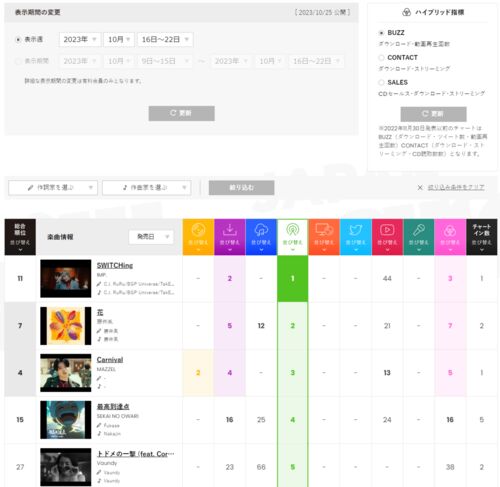Expand the lyricist selection dropdown
The width and height of the screenshot is (500, 487).
[x=53, y=188]
